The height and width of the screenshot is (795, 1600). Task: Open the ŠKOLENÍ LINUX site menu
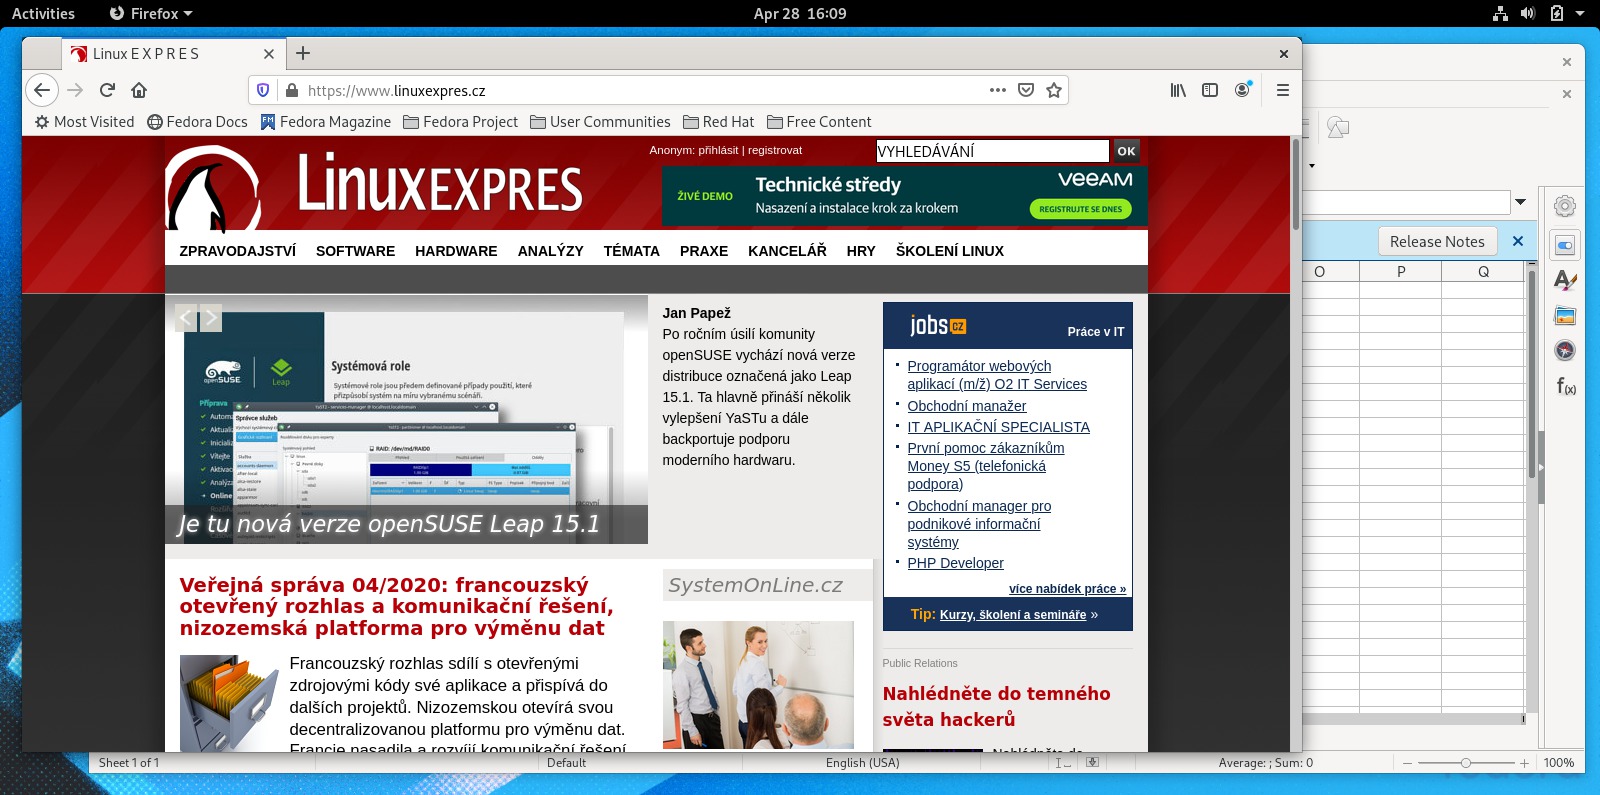(x=950, y=251)
